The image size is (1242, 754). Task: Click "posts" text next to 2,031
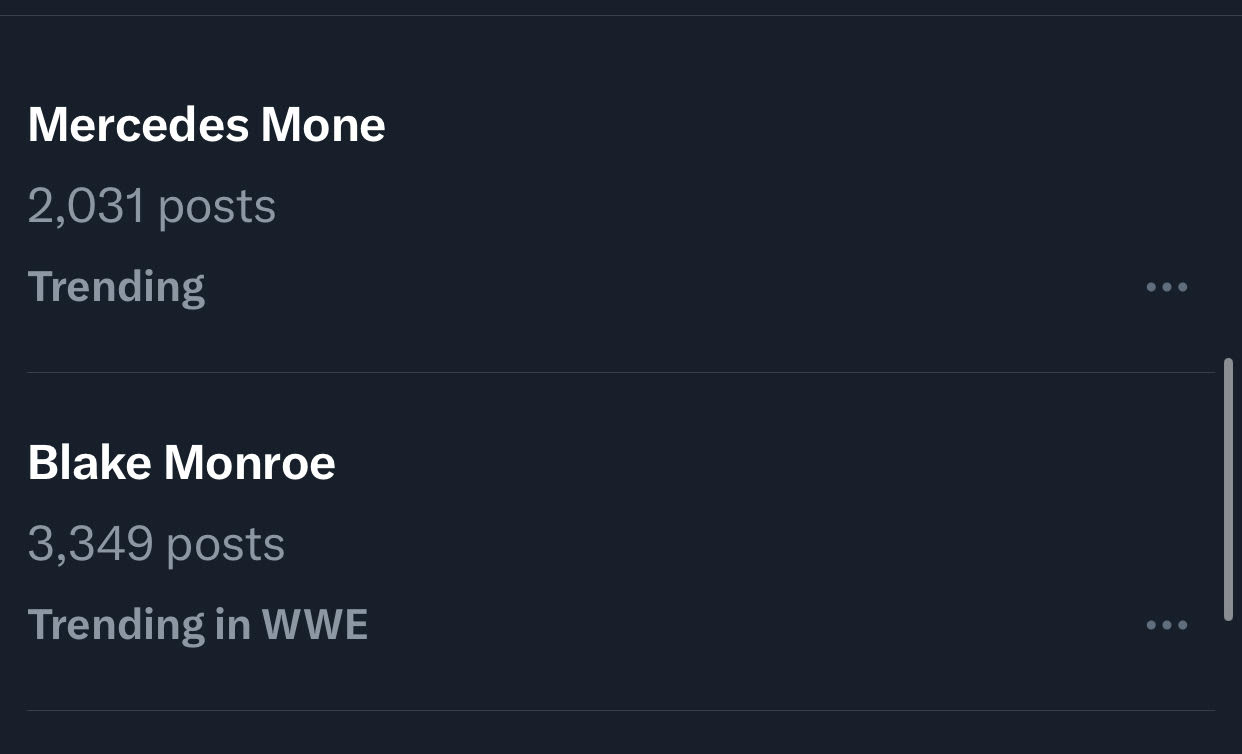tap(217, 206)
